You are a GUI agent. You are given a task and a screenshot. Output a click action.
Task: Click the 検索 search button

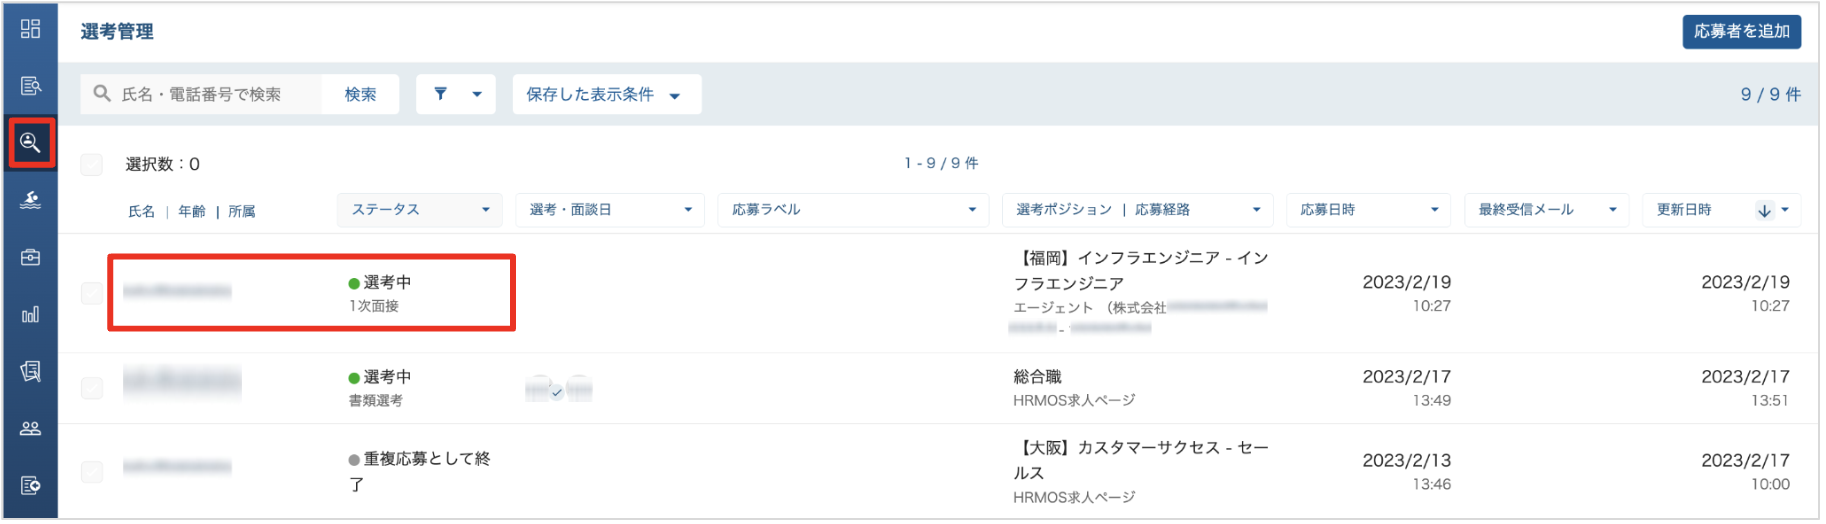(x=360, y=94)
